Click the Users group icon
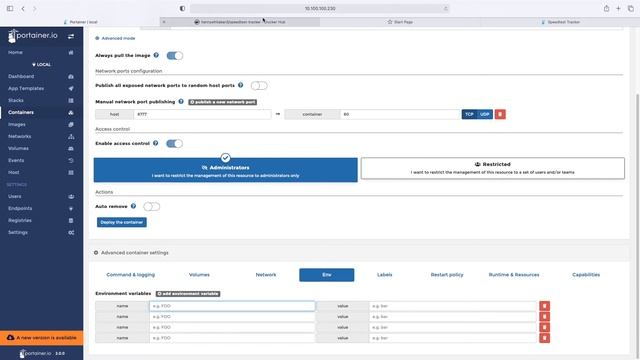Viewport: 640px width, 360px height. [71, 196]
